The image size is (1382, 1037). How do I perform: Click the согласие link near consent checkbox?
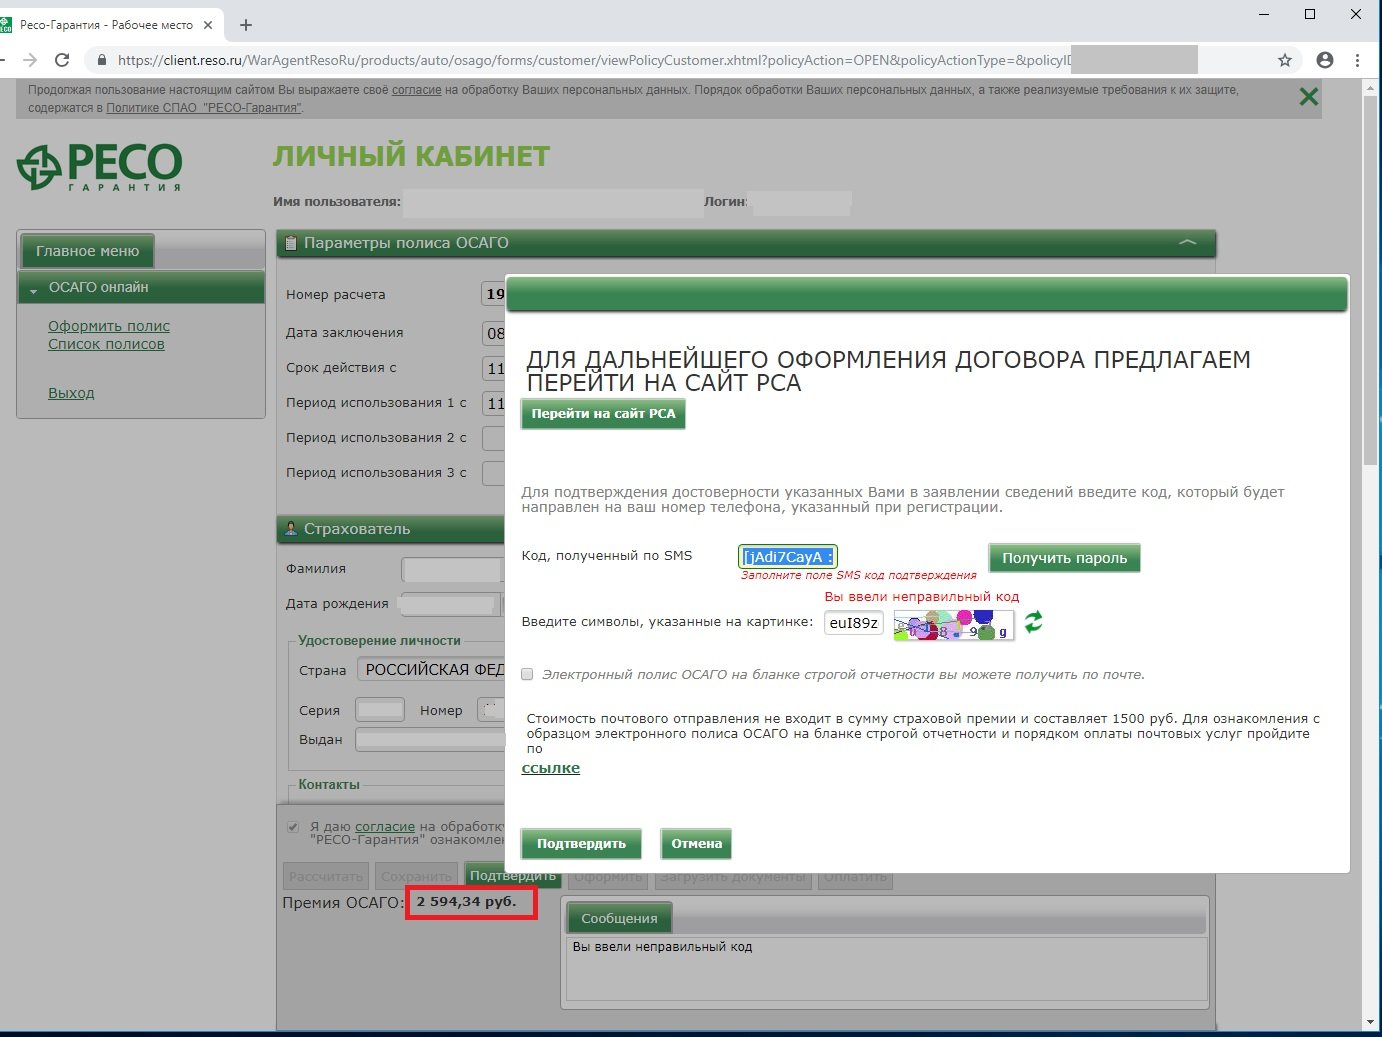point(385,826)
